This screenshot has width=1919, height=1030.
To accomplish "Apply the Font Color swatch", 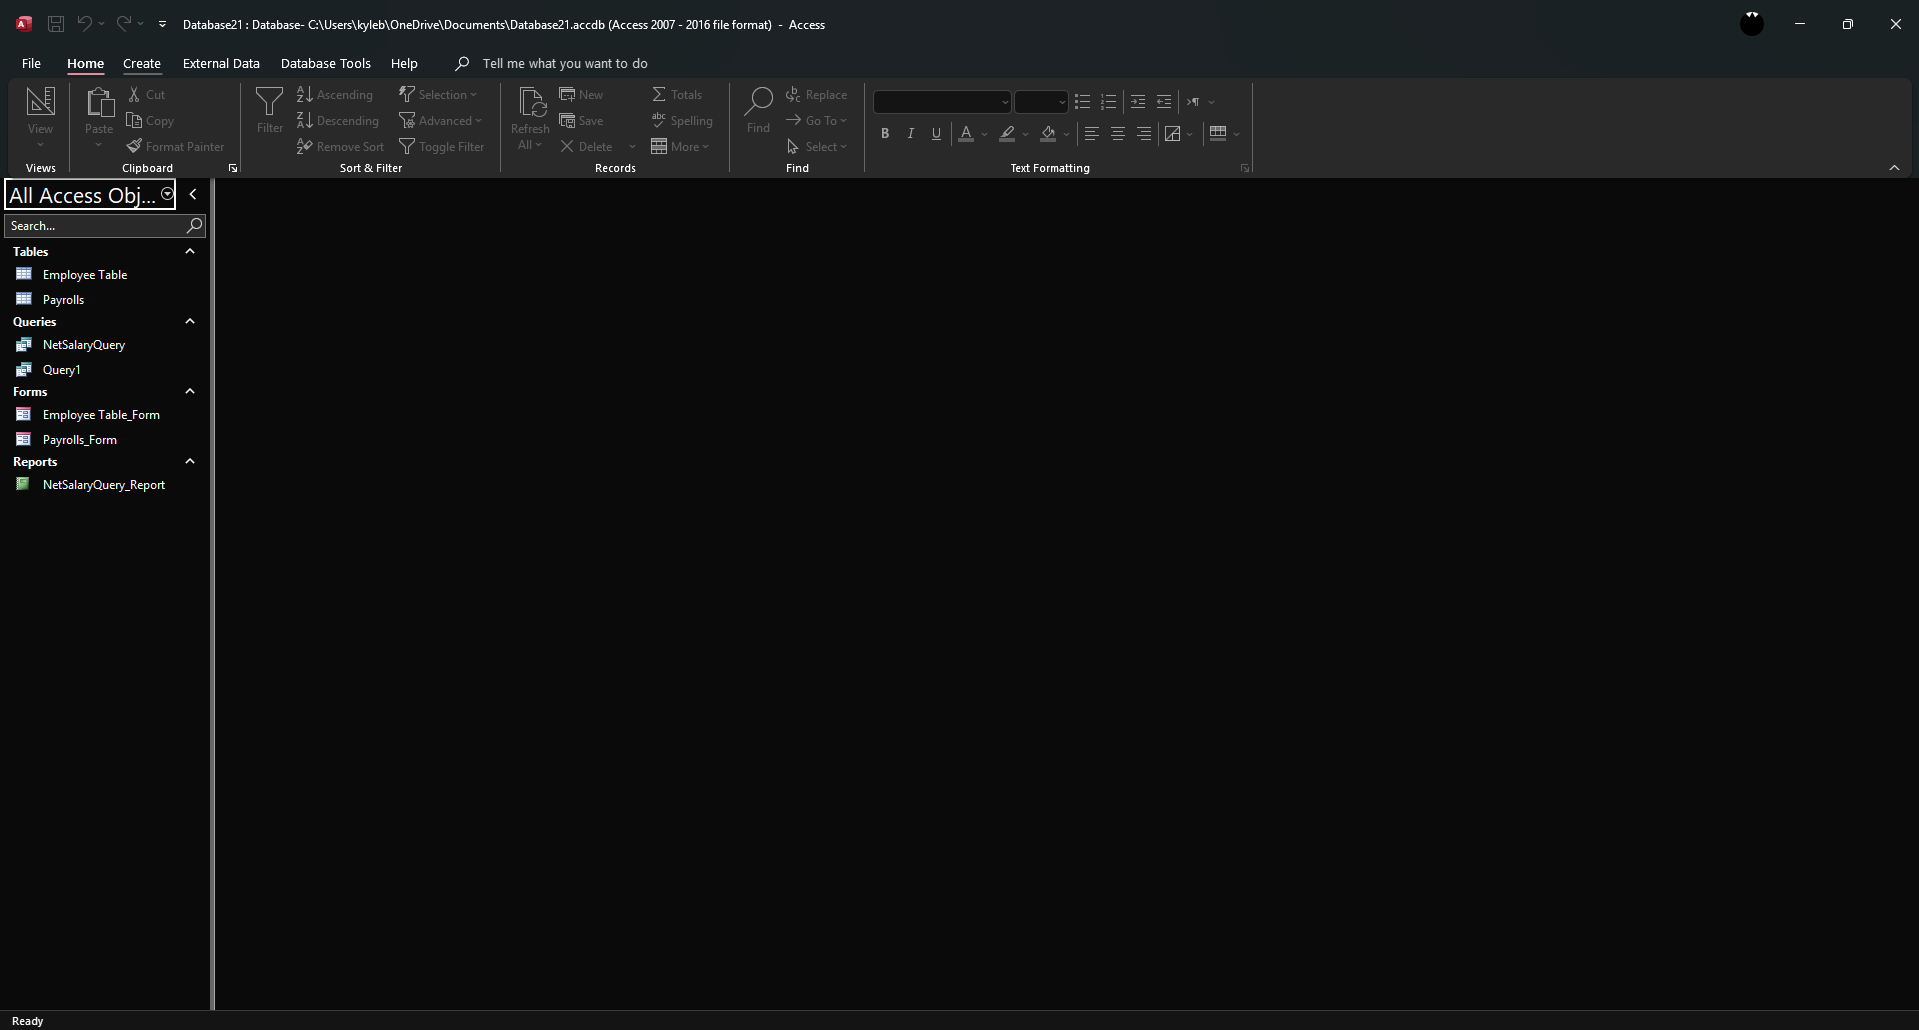I will [x=966, y=133].
